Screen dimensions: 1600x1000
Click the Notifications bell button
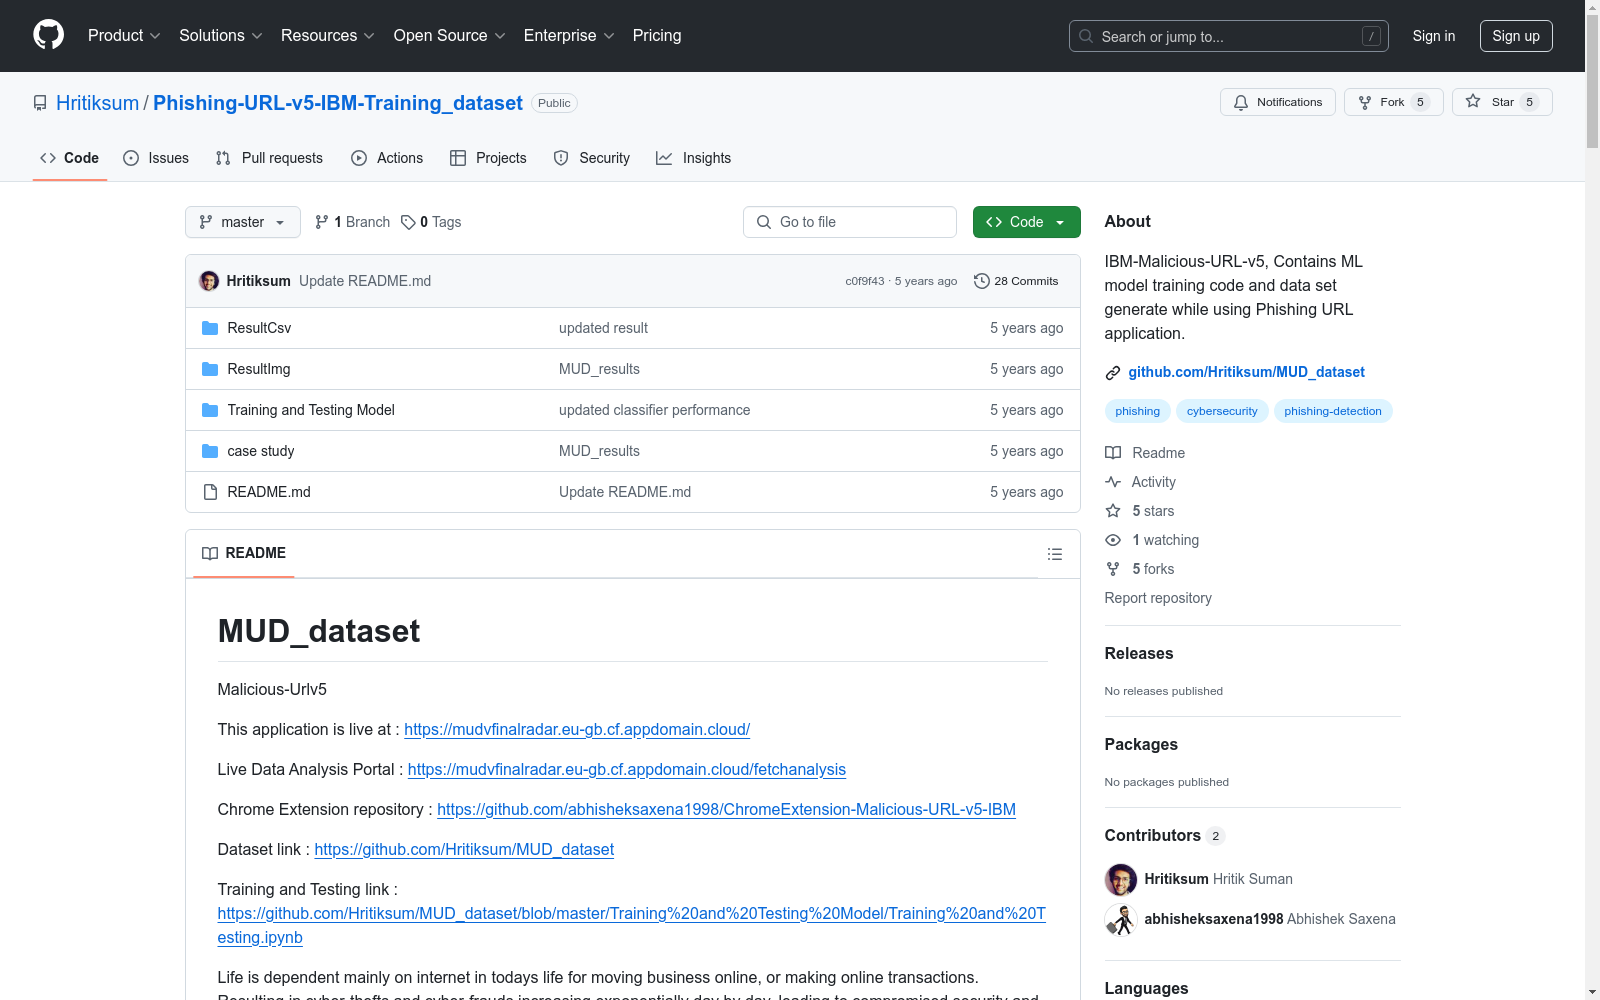click(1277, 102)
